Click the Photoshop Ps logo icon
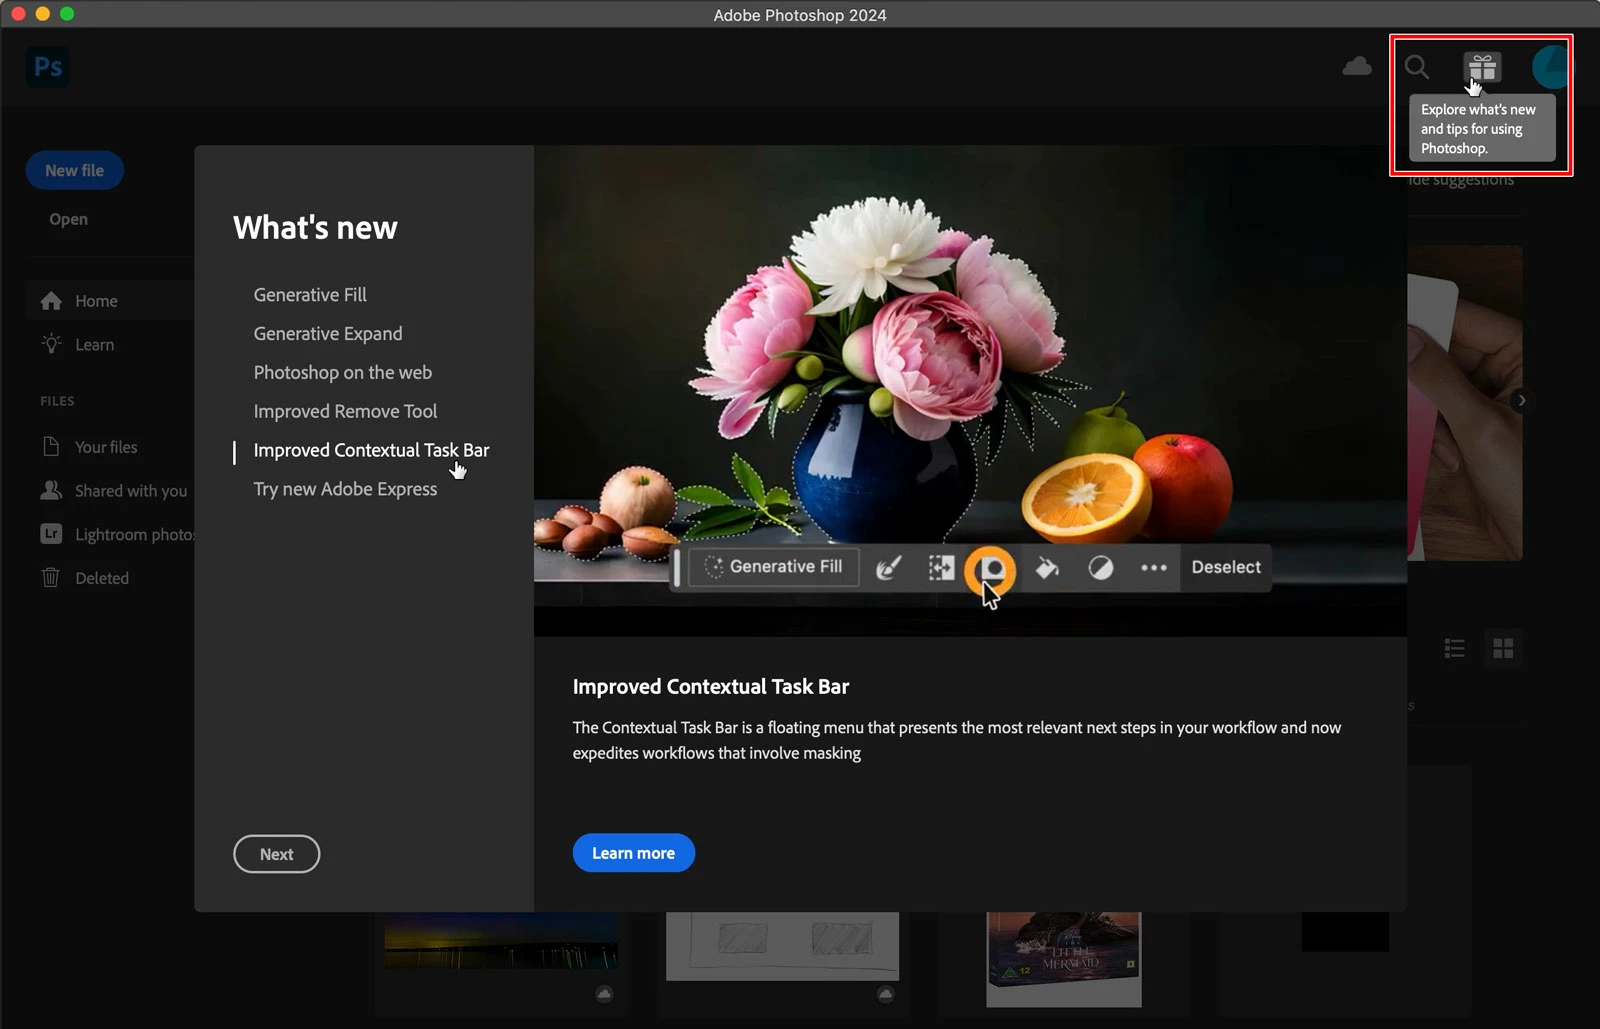 point(48,67)
